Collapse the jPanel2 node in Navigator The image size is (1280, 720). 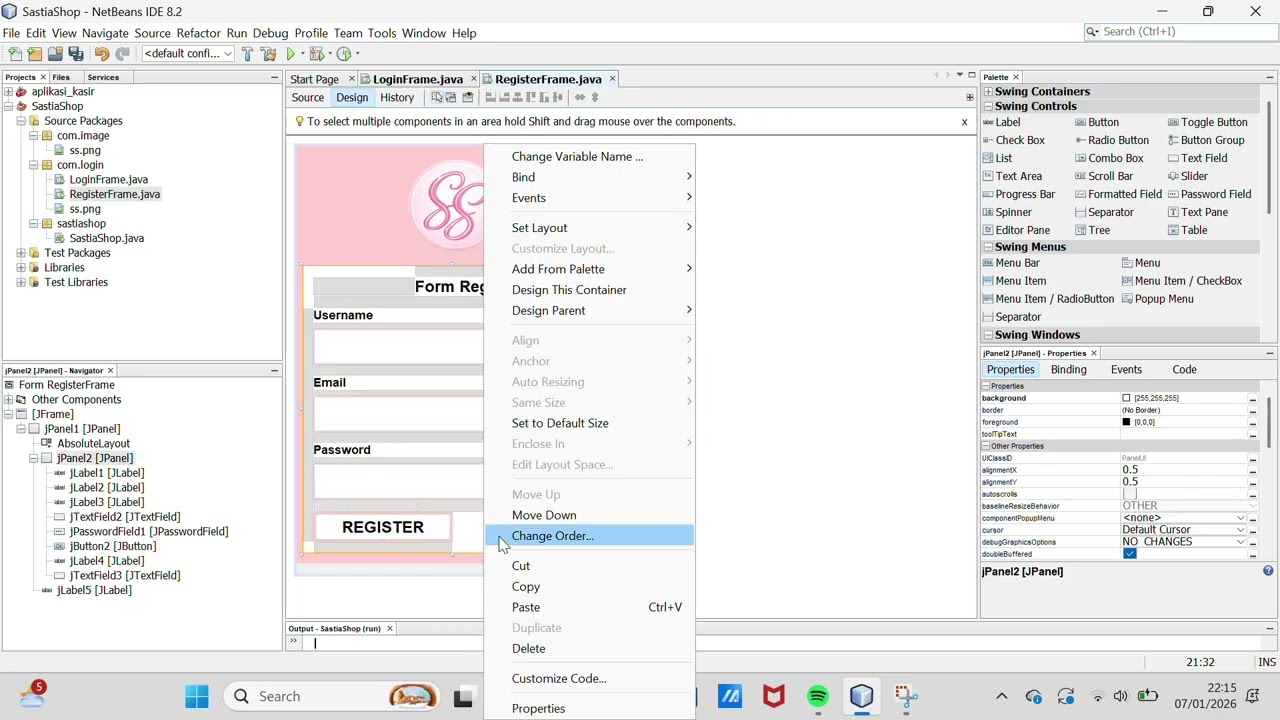[x=33, y=458]
